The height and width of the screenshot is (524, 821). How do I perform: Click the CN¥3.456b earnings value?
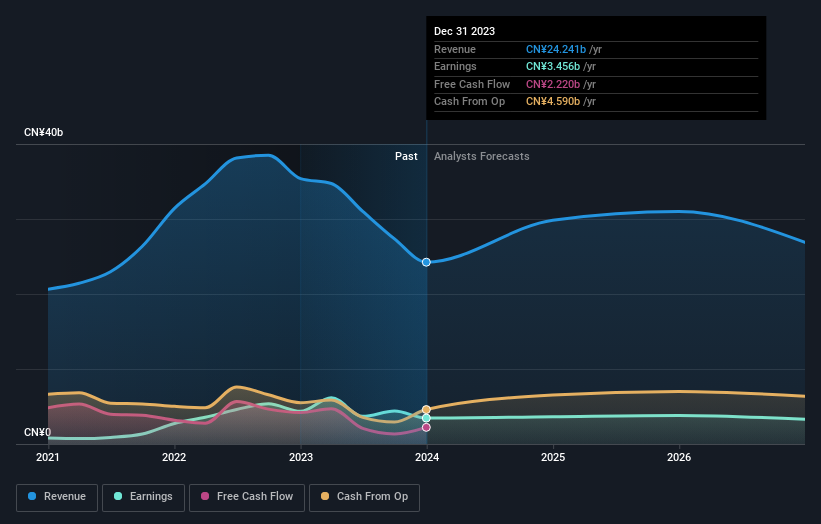click(553, 66)
